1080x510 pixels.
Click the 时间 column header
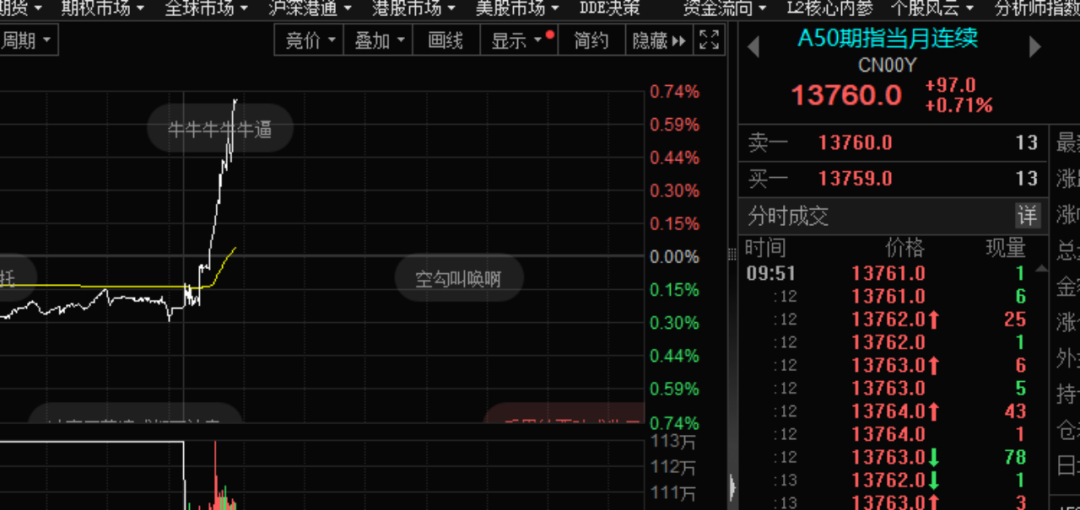click(x=765, y=247)
